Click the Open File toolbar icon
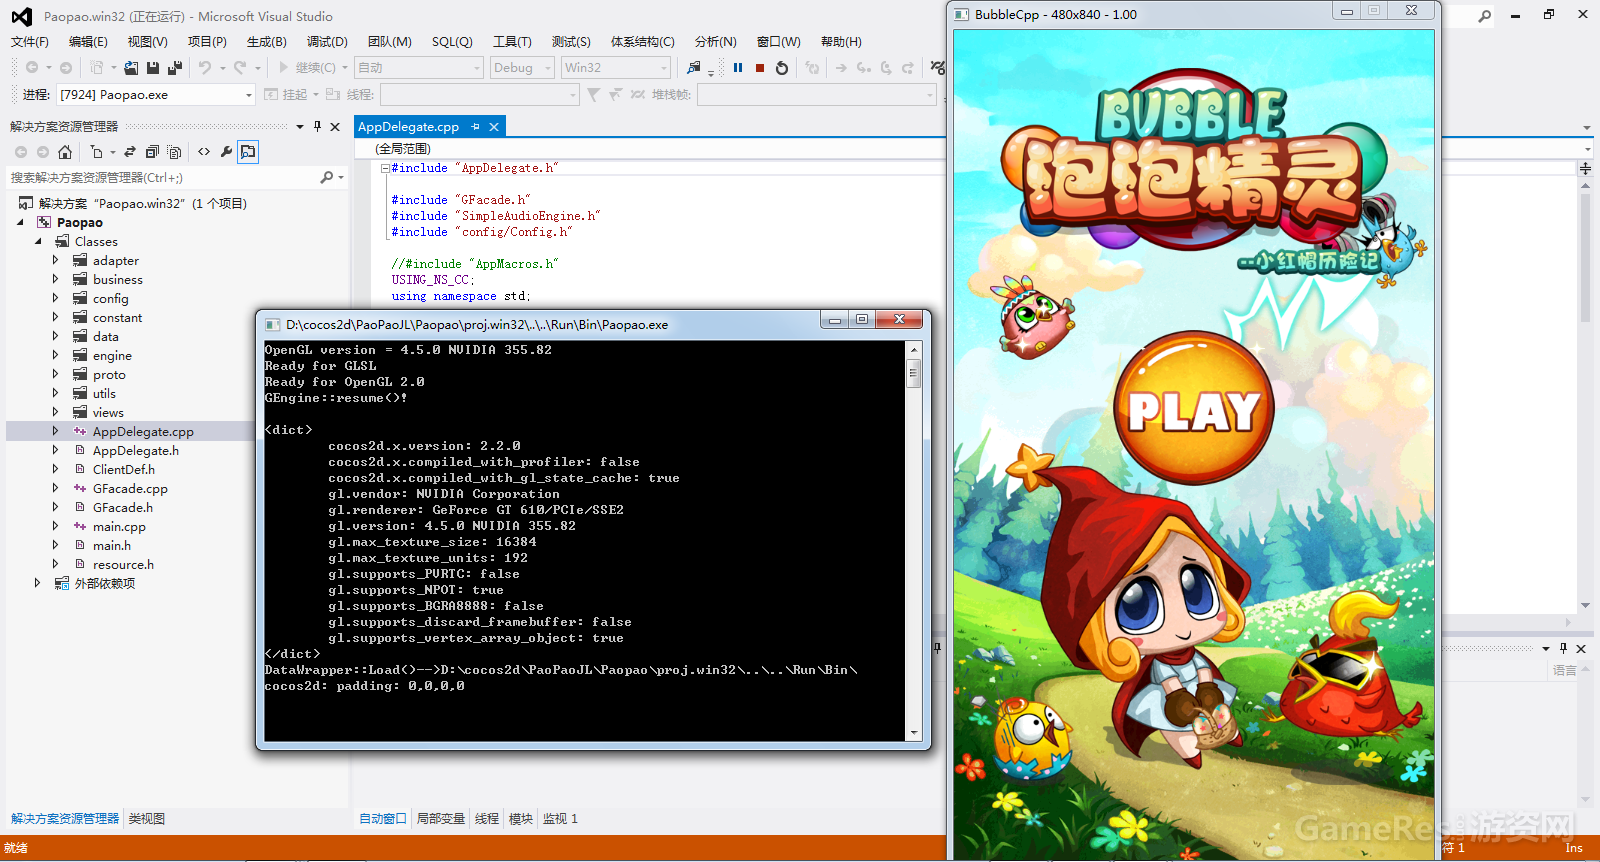1600x862 pixels. coord(131,67)
